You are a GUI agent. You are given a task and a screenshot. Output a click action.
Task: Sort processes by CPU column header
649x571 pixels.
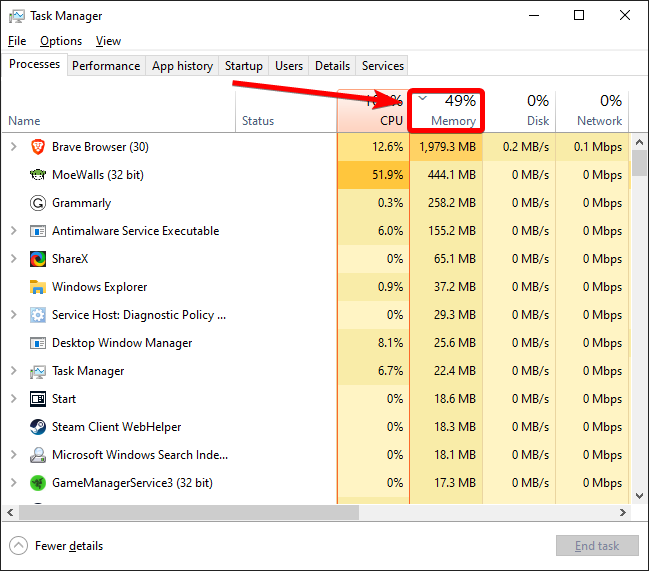click(x=373, y=111)
